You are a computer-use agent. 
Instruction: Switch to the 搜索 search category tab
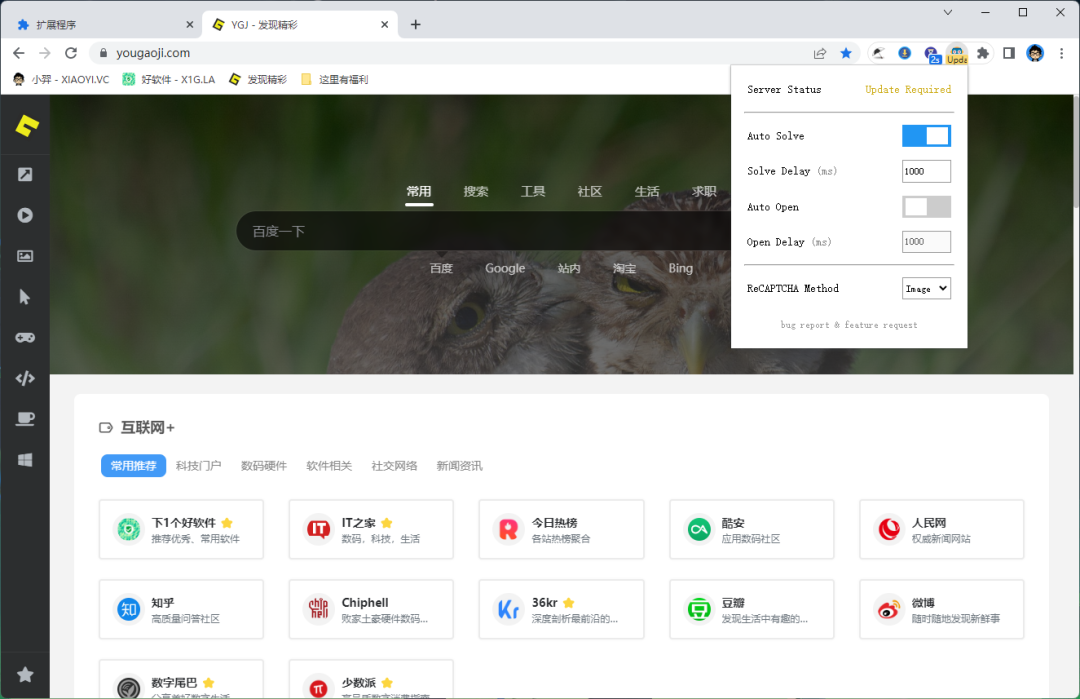pyautogui.click(x=476, y=191)
